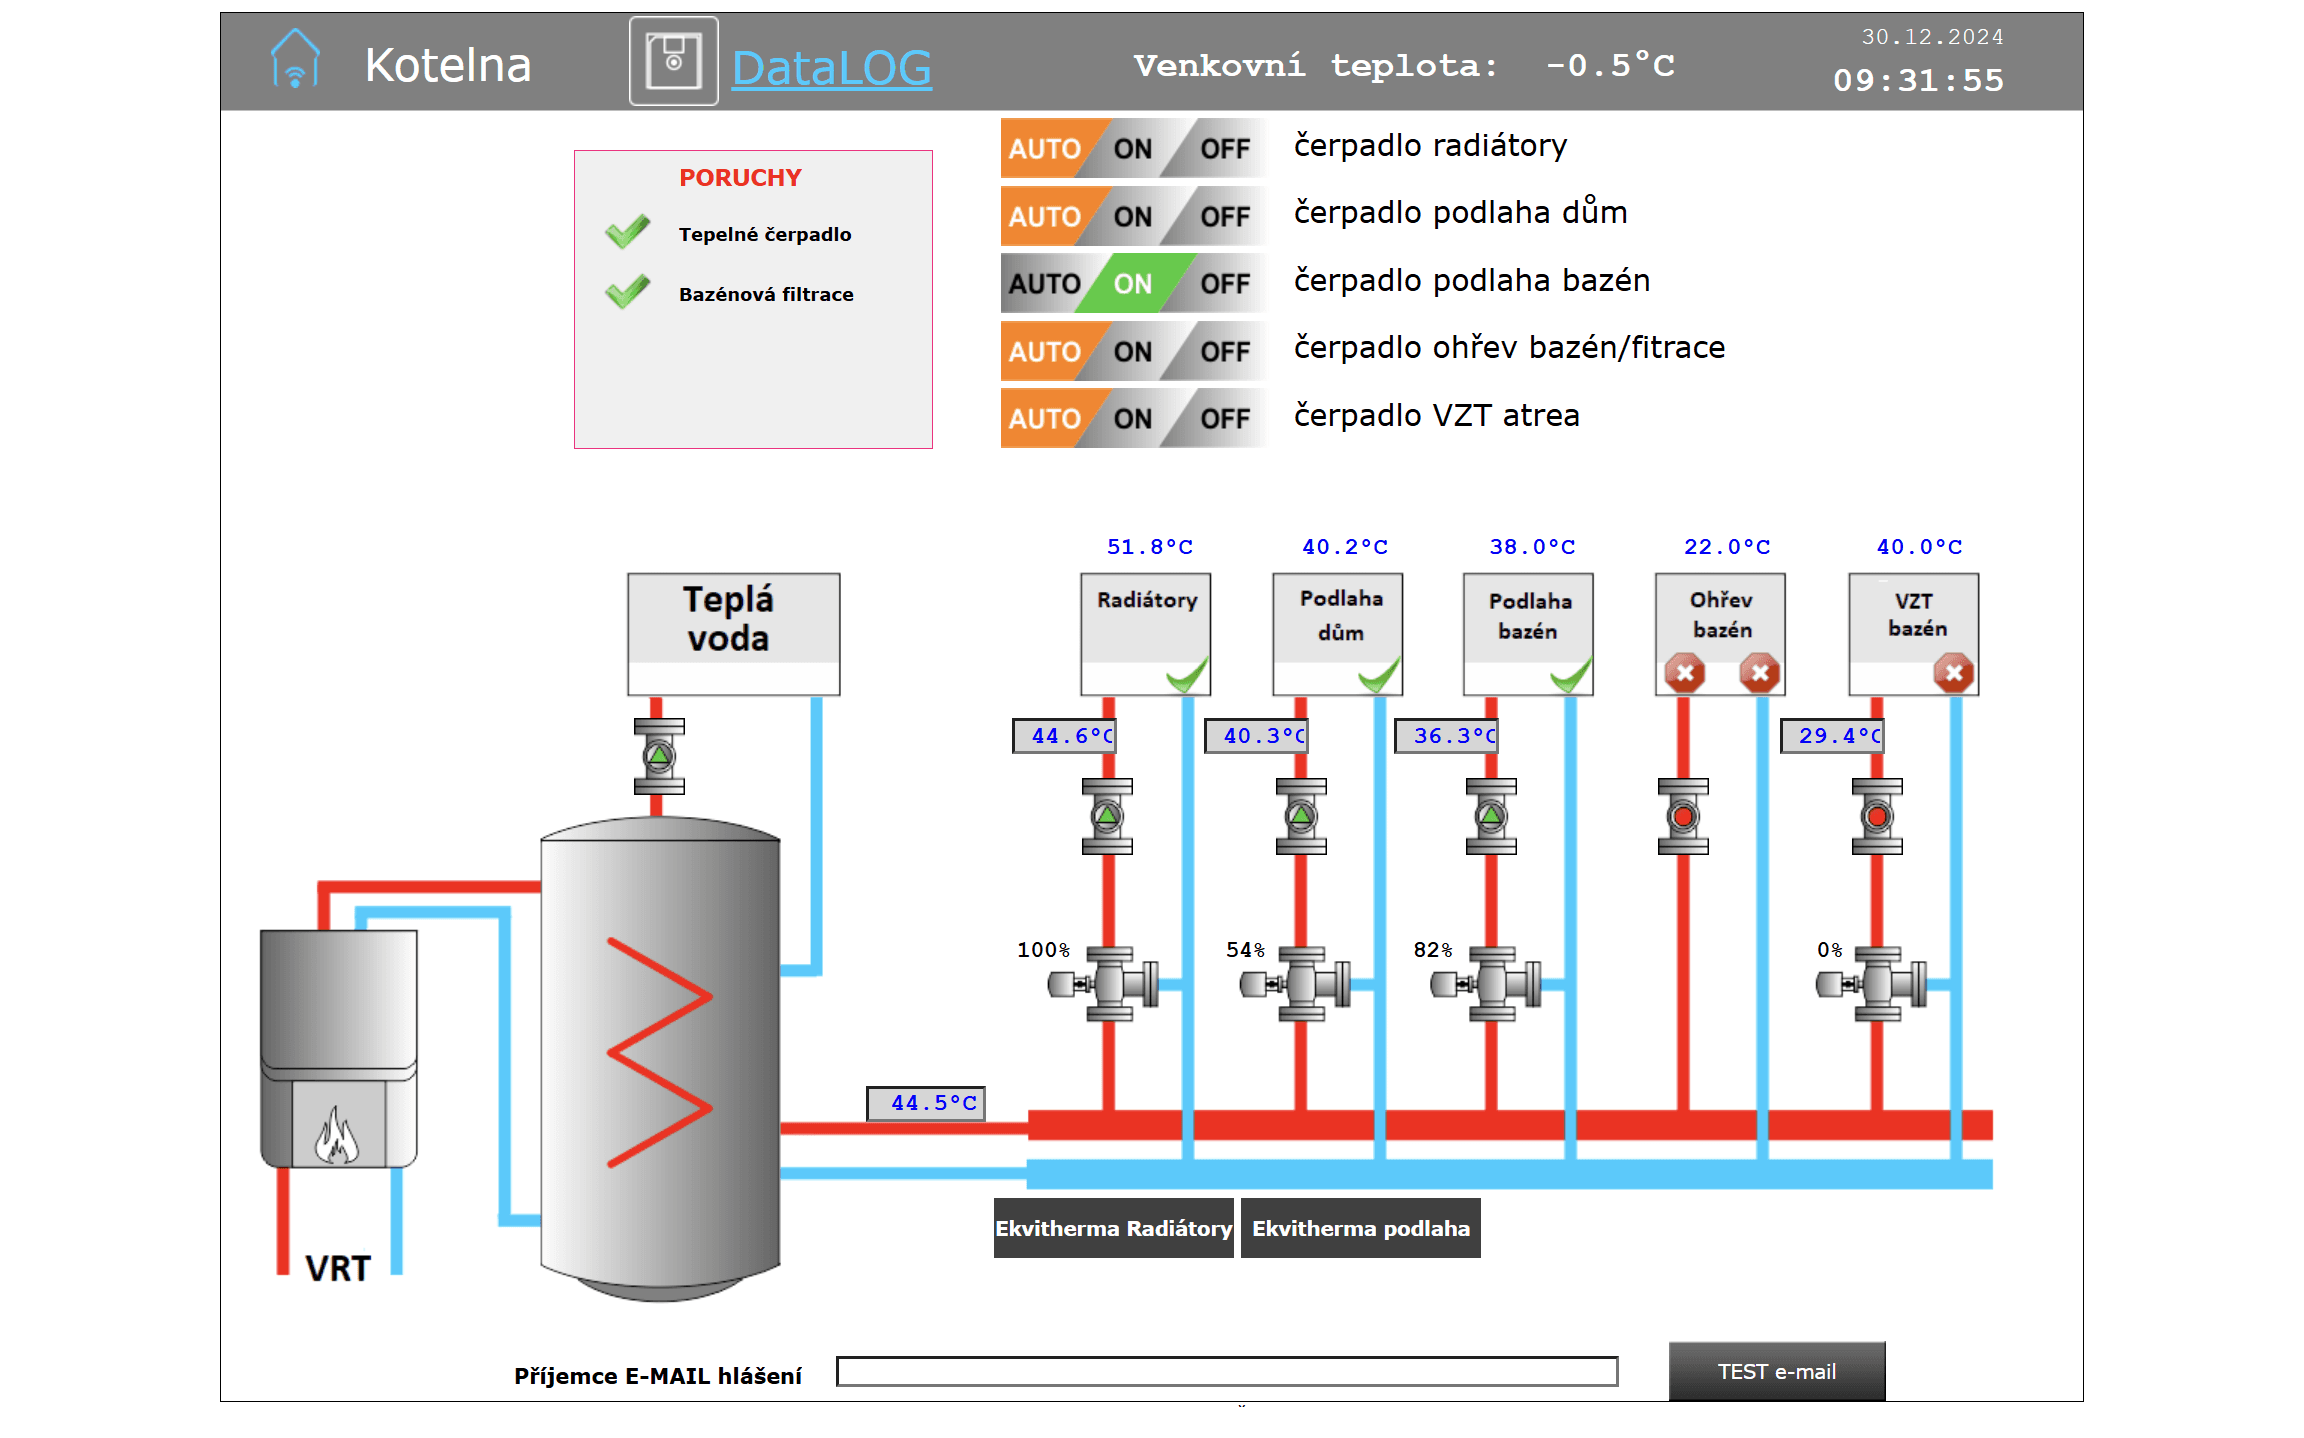Turn čerpadlo VZT atrea OFF

tap(1224, 419)
